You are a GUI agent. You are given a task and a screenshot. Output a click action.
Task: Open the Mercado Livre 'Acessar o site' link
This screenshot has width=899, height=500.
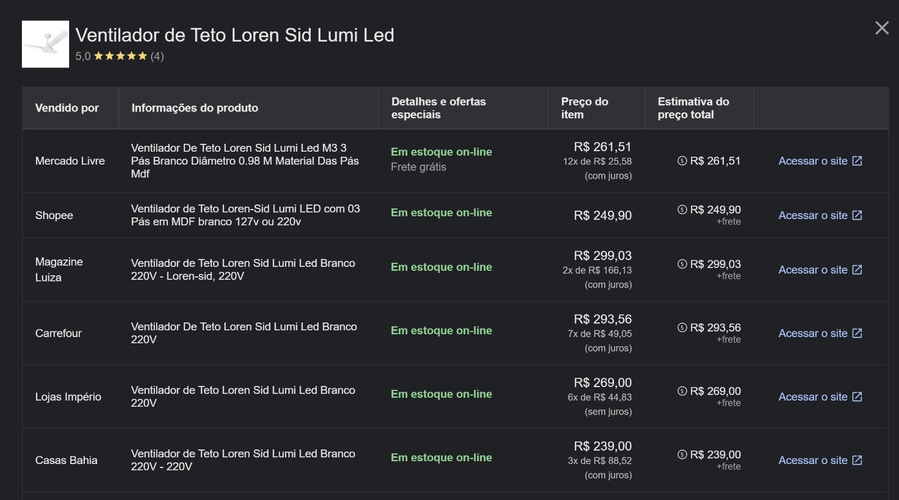click(820, 161)
